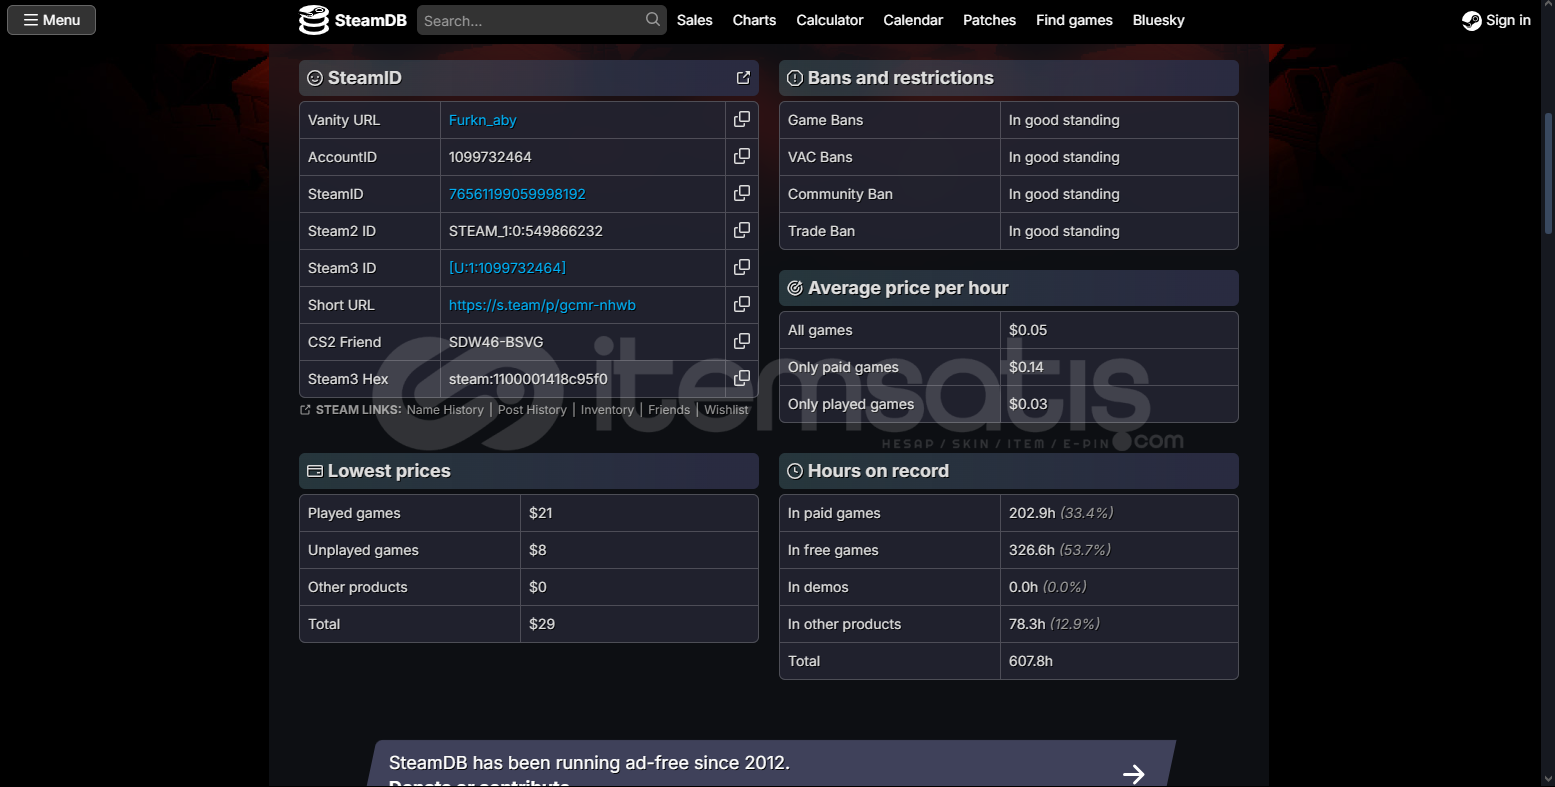This screenshot has height=787, width=1555.
Task: Open the Bluesky link
Action: 1158,20
